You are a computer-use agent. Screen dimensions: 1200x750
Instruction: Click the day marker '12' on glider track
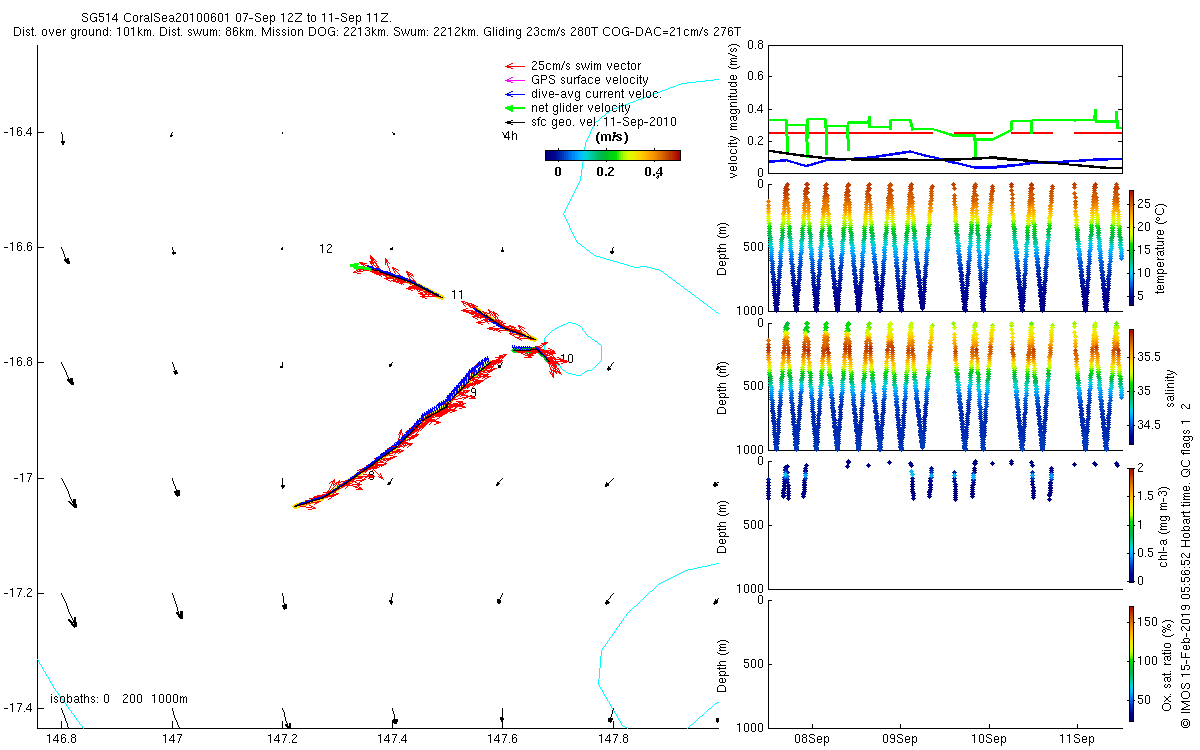click(326, 248)
